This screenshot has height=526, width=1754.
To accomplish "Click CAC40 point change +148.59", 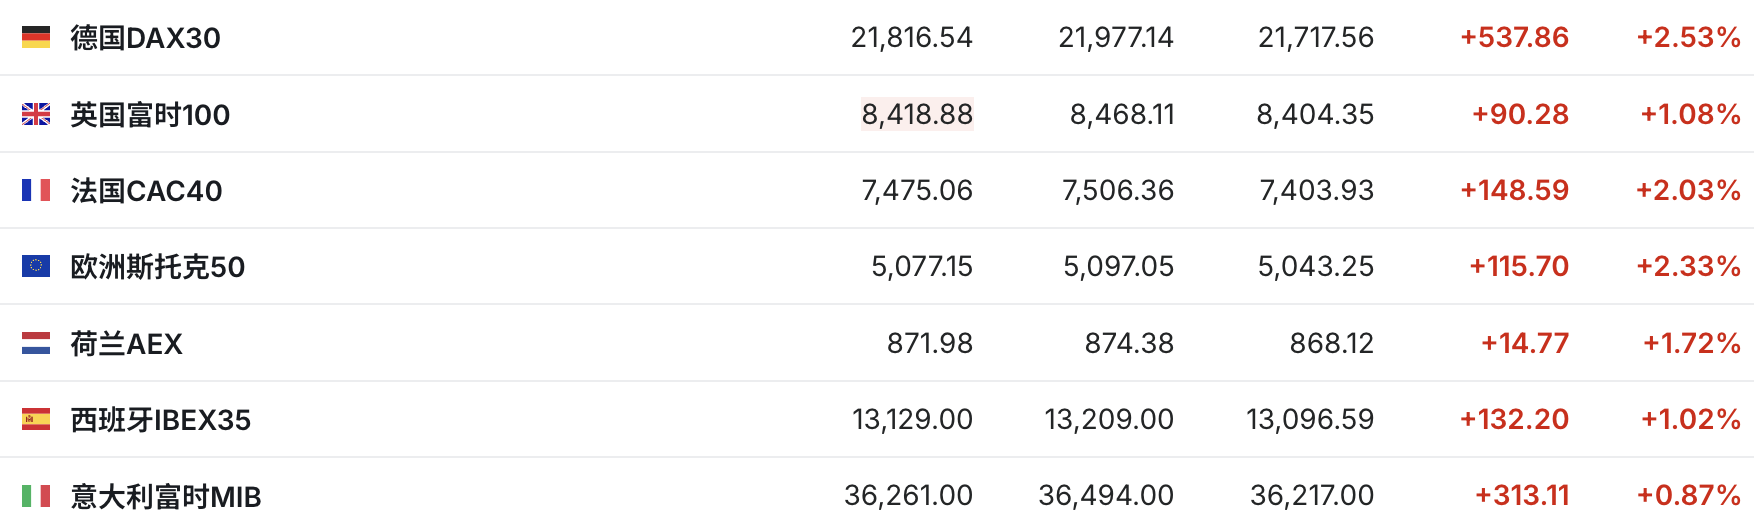I will coord(1514,190).
